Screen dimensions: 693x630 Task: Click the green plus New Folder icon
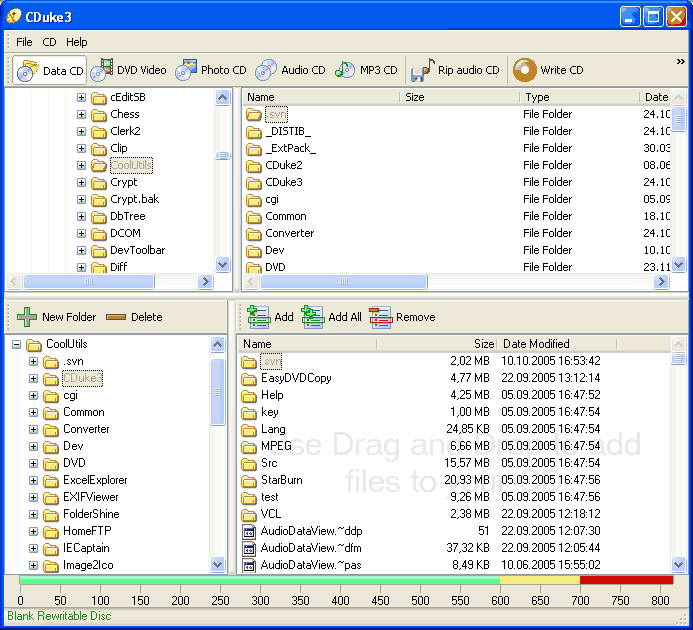(27, 317)
